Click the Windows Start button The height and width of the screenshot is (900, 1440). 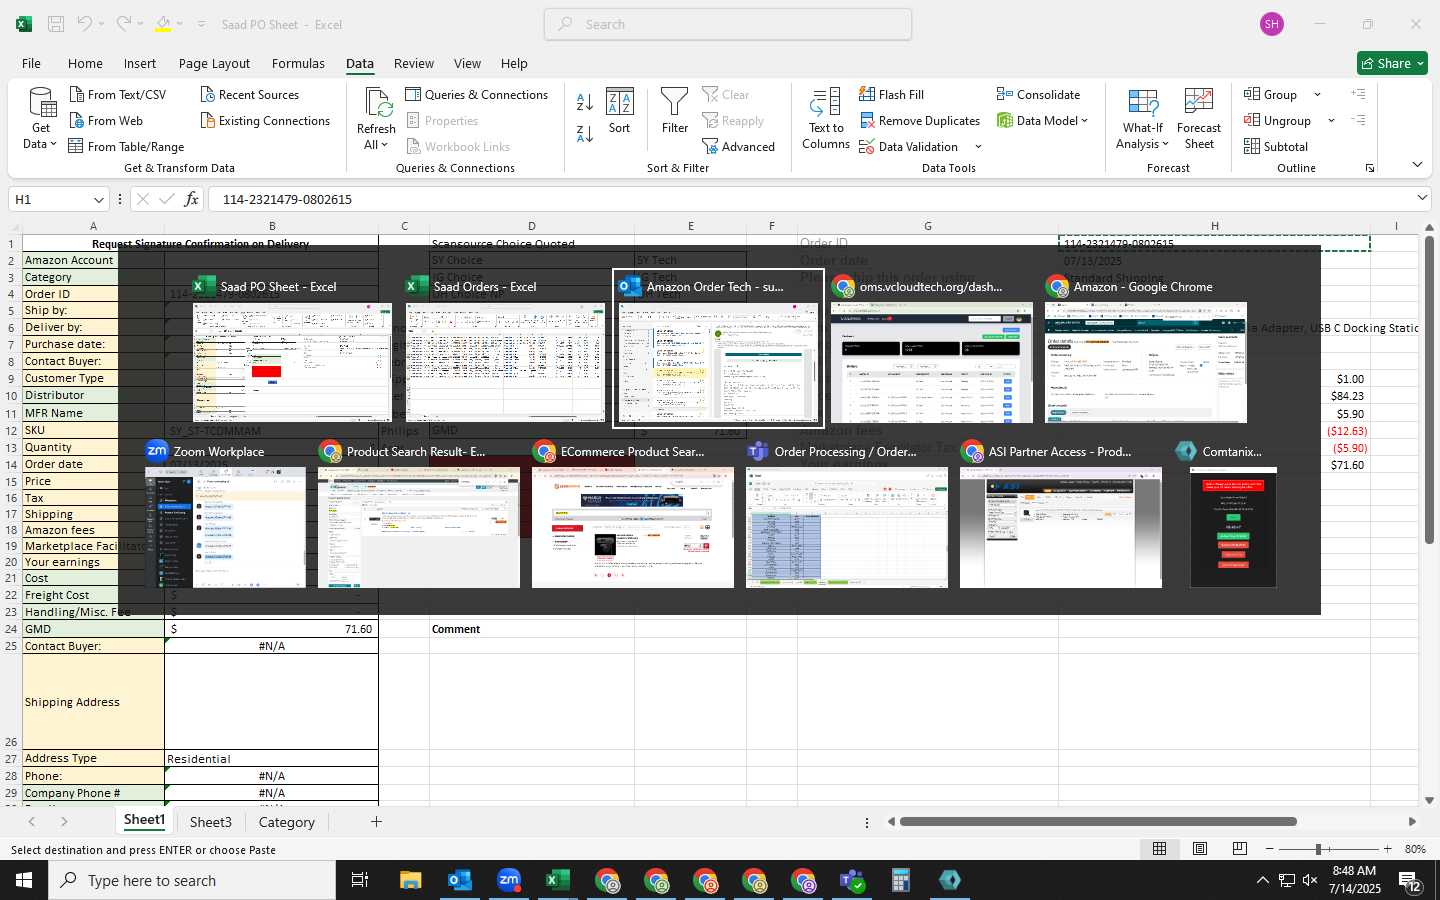click(24, 880)
